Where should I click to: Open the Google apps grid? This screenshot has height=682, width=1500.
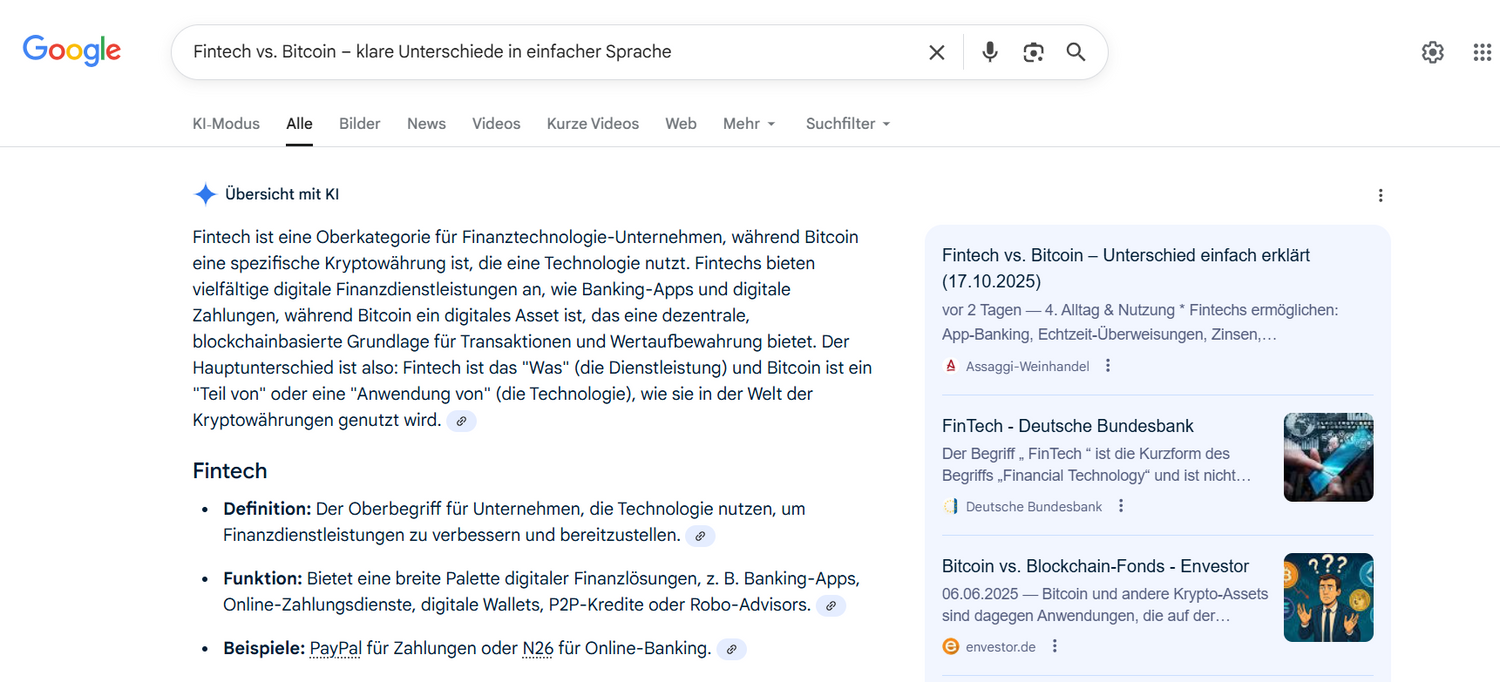(x=1482, y=52)
